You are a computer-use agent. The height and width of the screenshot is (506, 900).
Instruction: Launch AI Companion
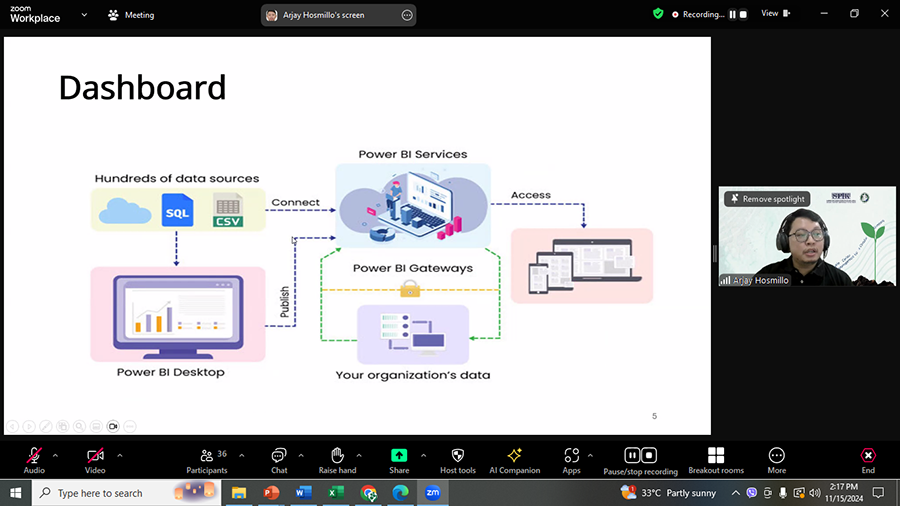[514, 461]
